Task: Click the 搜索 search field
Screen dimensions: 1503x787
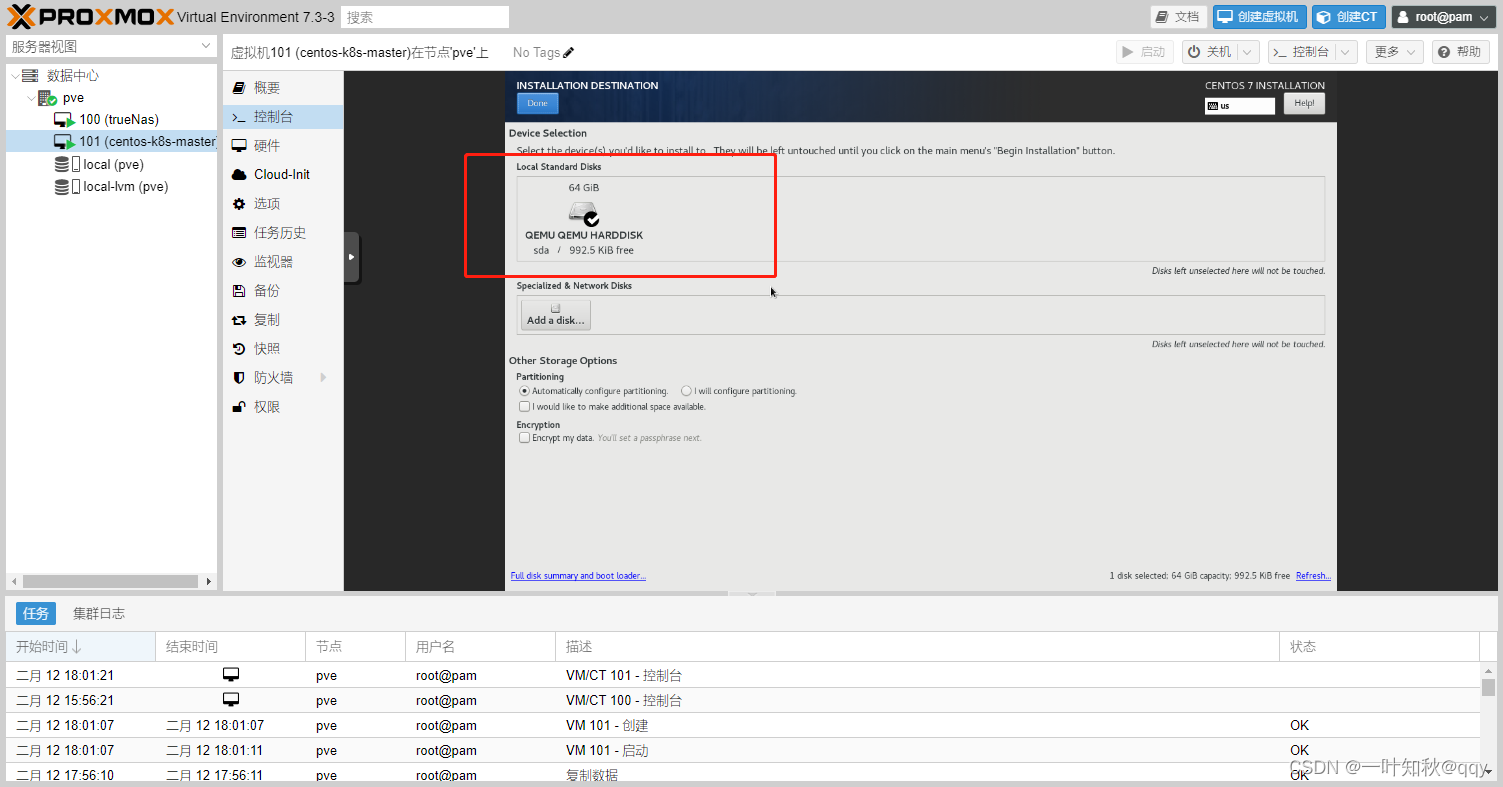Action: (x=425, y=17)
